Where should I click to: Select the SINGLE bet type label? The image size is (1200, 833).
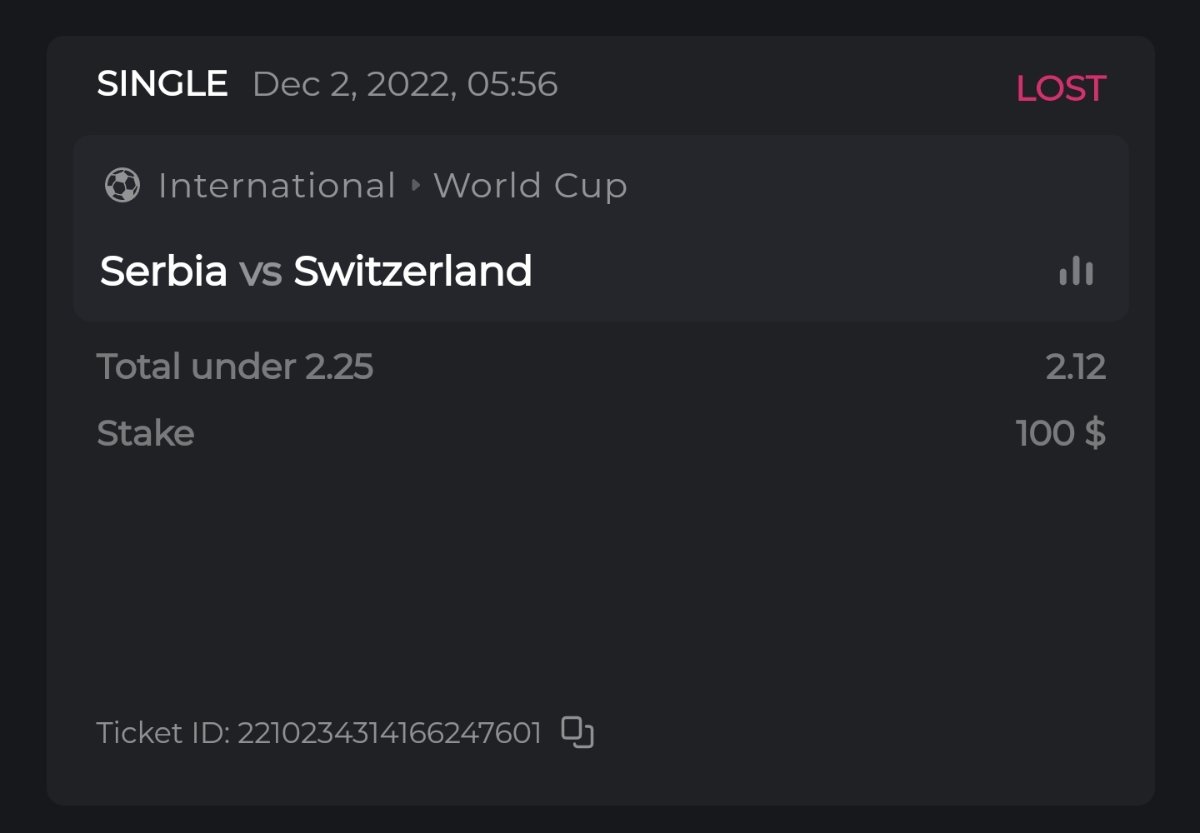(162, 84)
